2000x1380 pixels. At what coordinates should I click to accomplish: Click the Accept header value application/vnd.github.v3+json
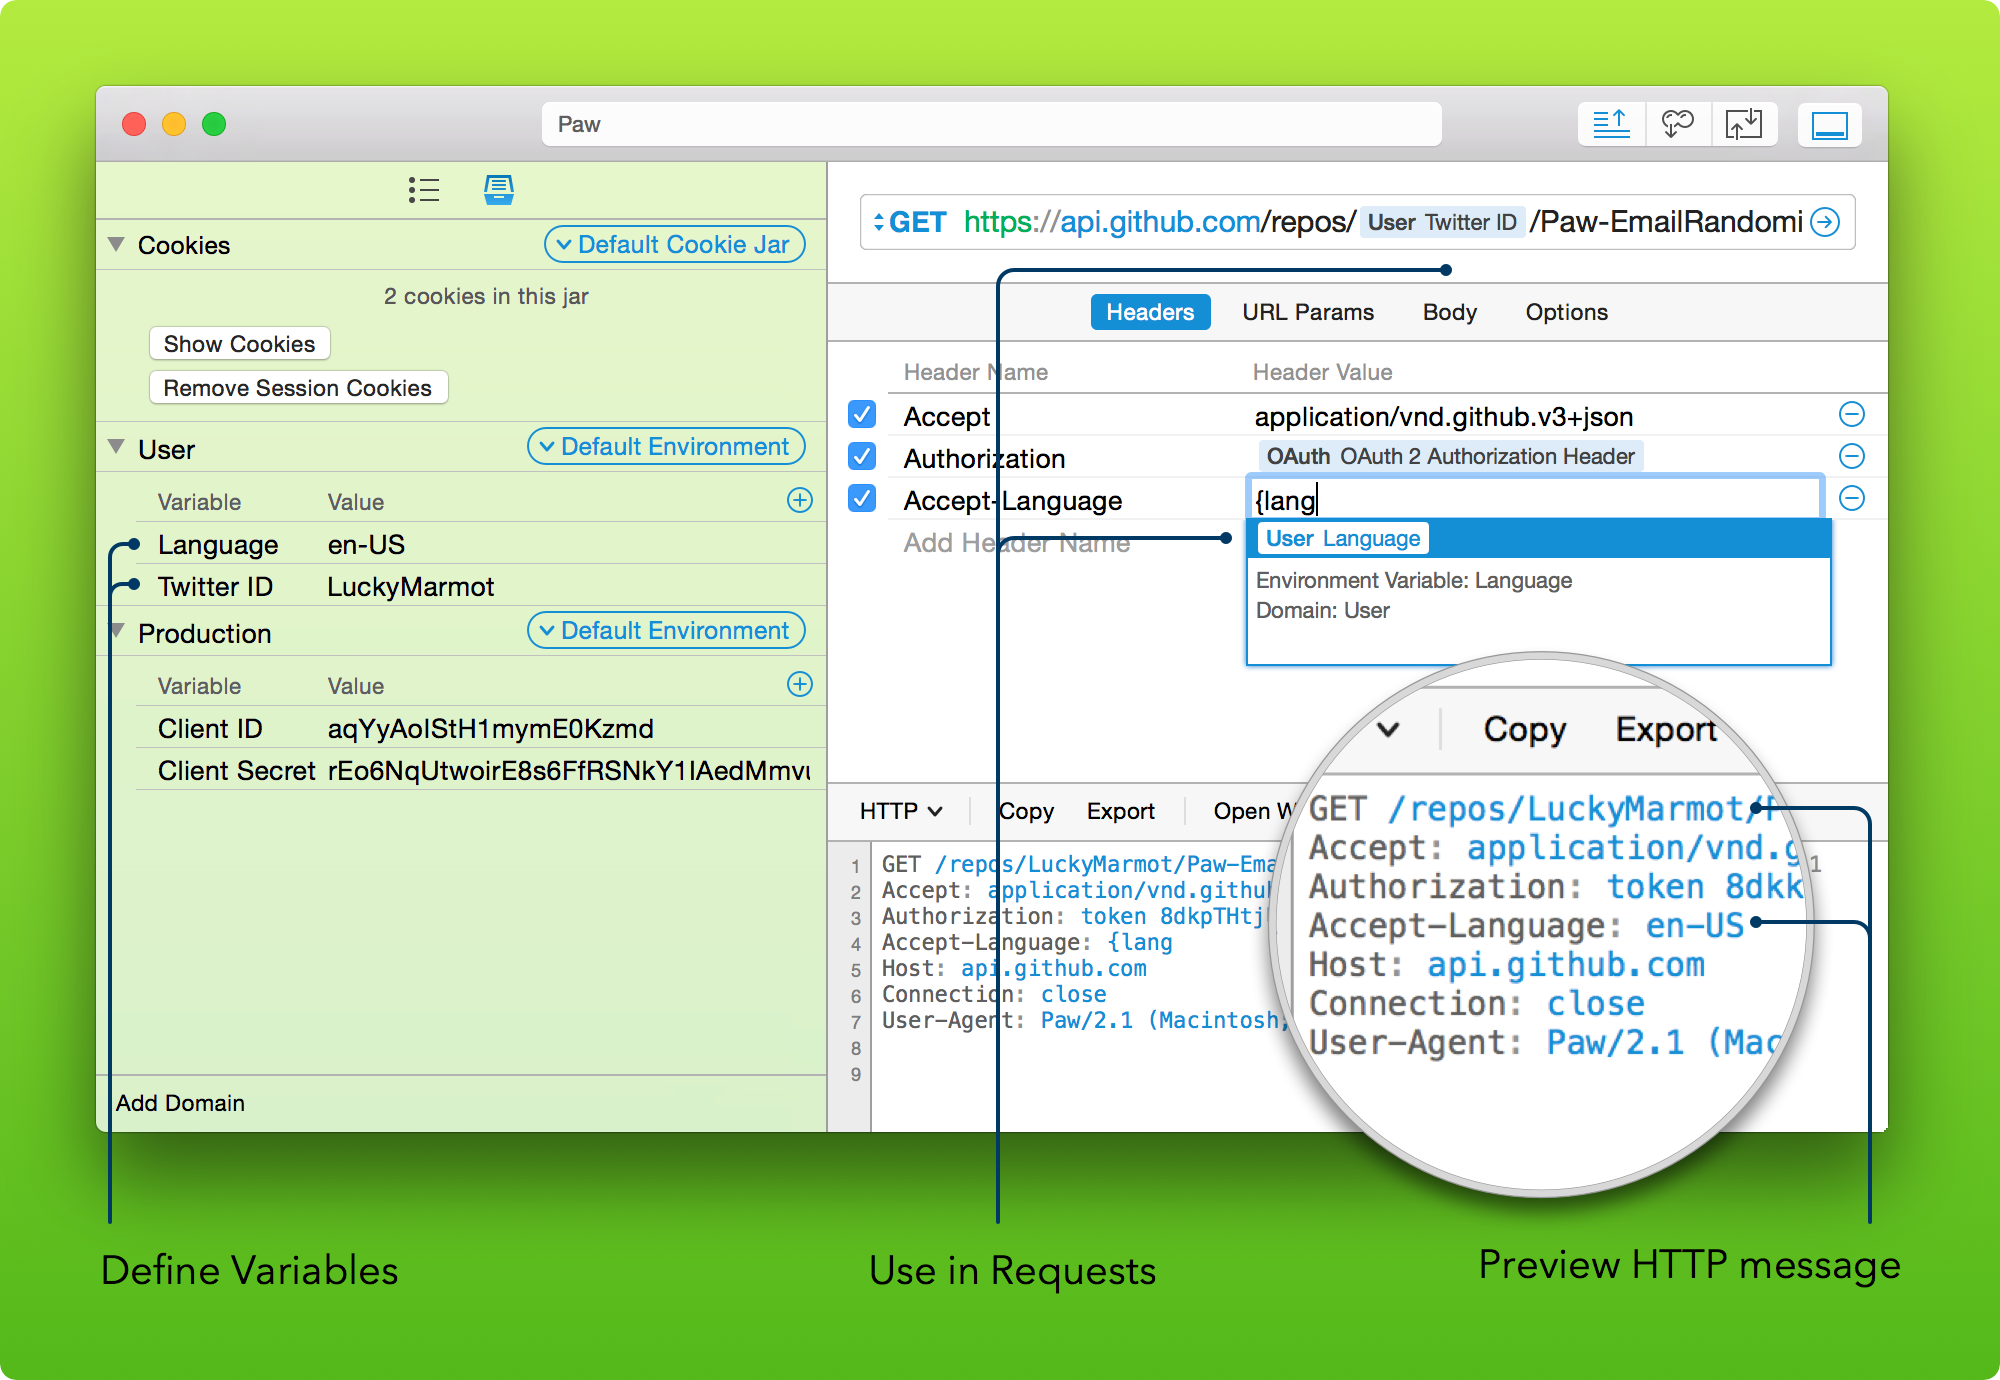(x=1444, y=417)
